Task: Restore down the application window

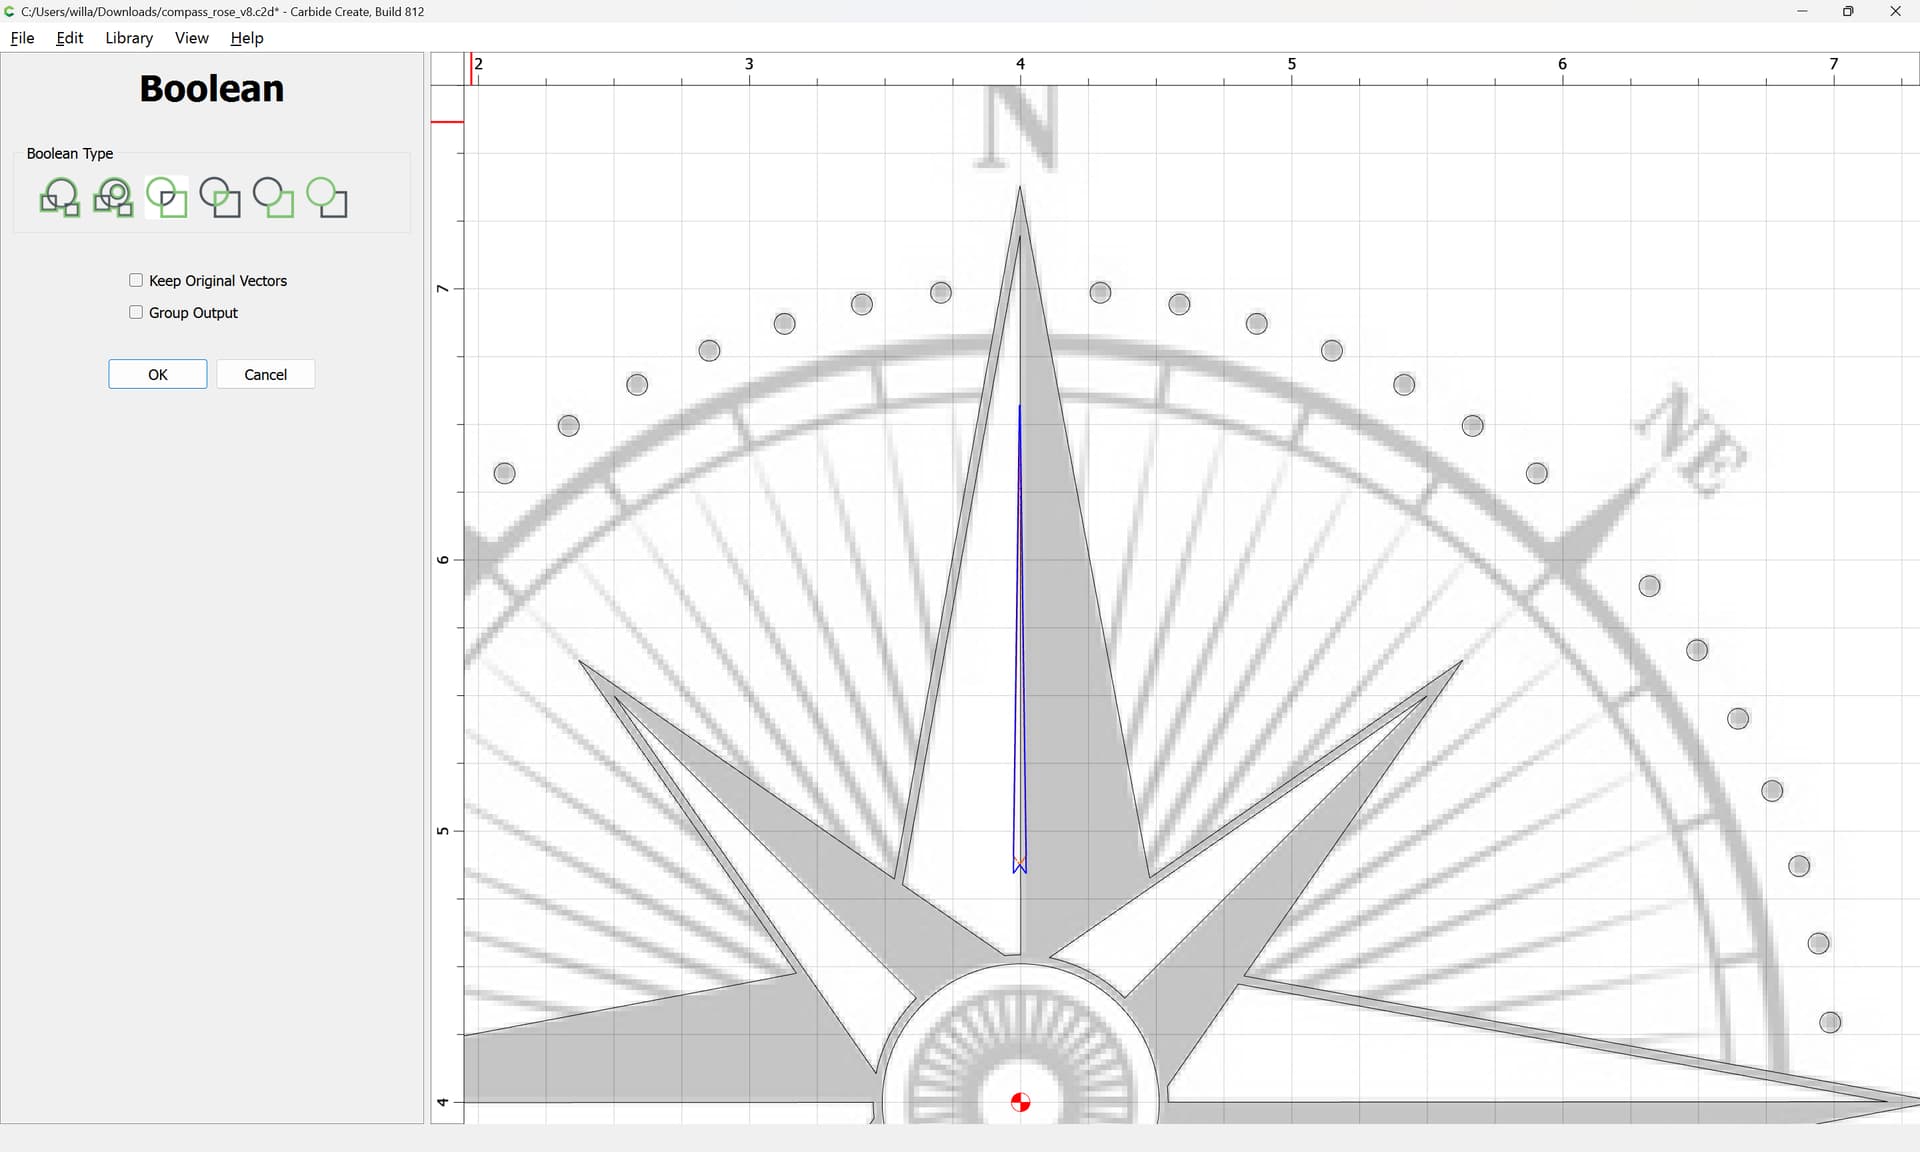Action: (x=1848, y=11)
